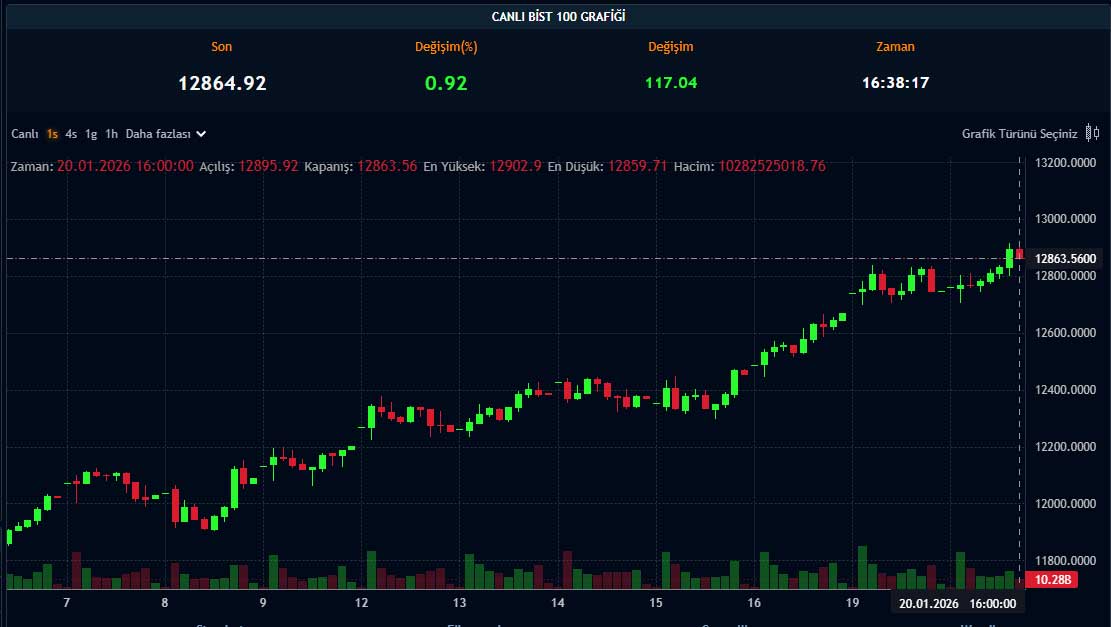Click the red 10.28B volume badge
Image resolution: width=1111 pixels, height=627 pixels.
1051,579
